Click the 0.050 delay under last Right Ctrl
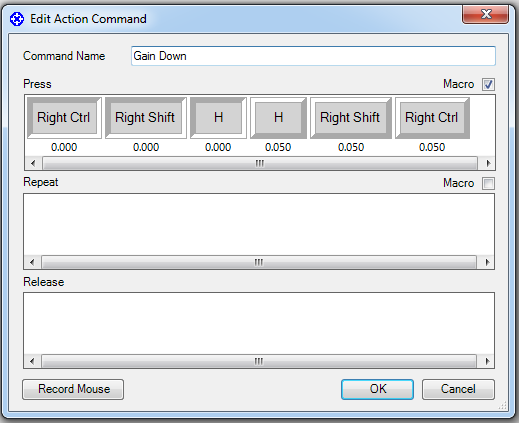 click(x=432, y=147)
